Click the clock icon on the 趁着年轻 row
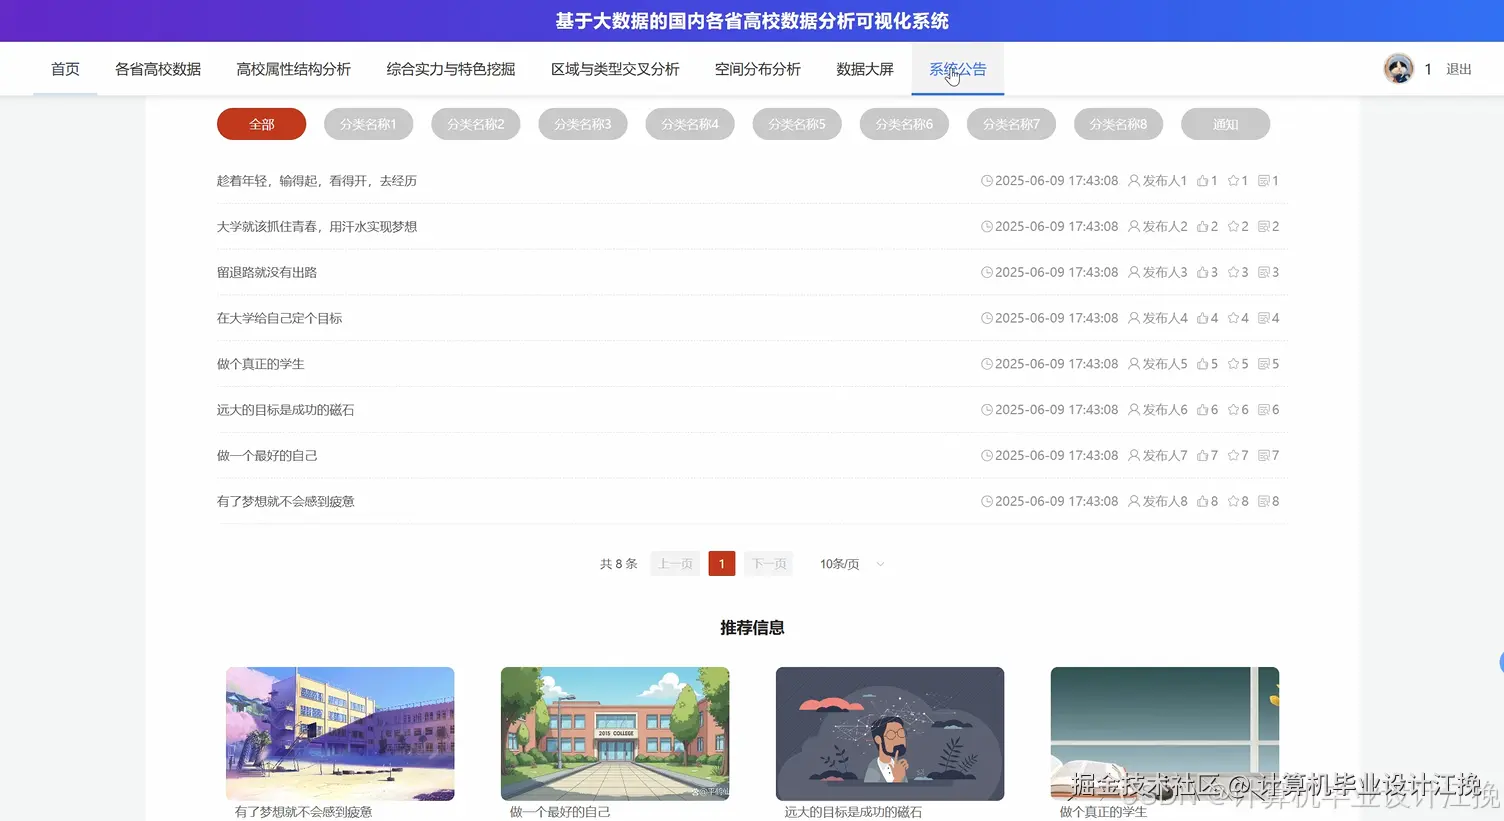 click(x=987, y=181)
